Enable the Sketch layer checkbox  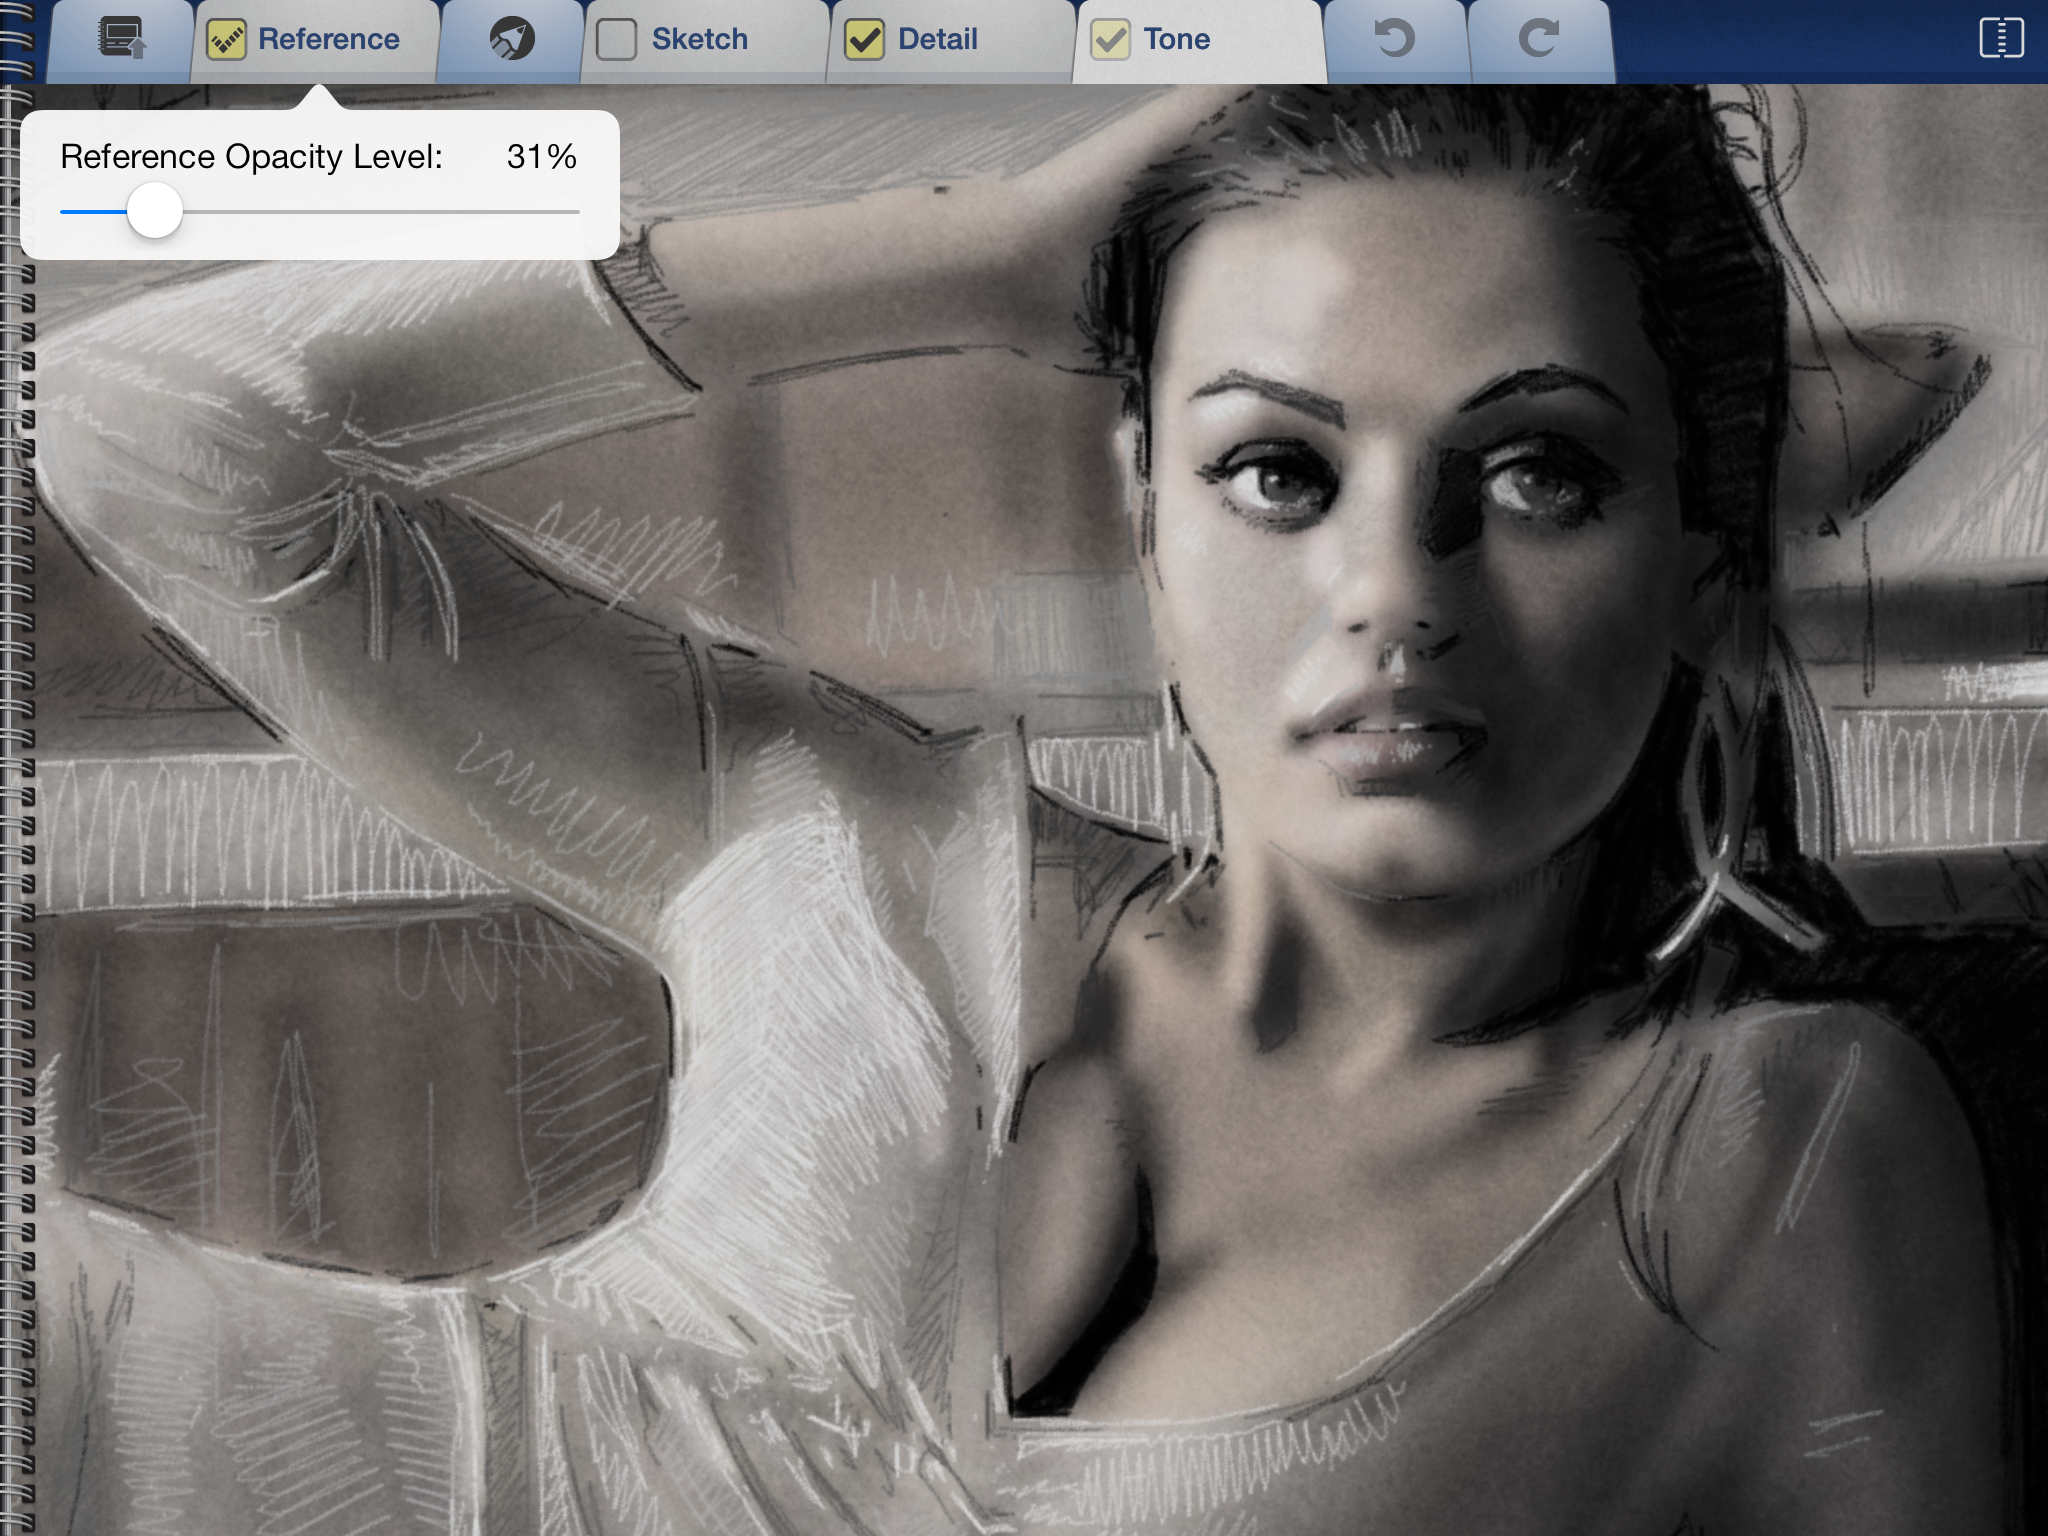[616, 40]
